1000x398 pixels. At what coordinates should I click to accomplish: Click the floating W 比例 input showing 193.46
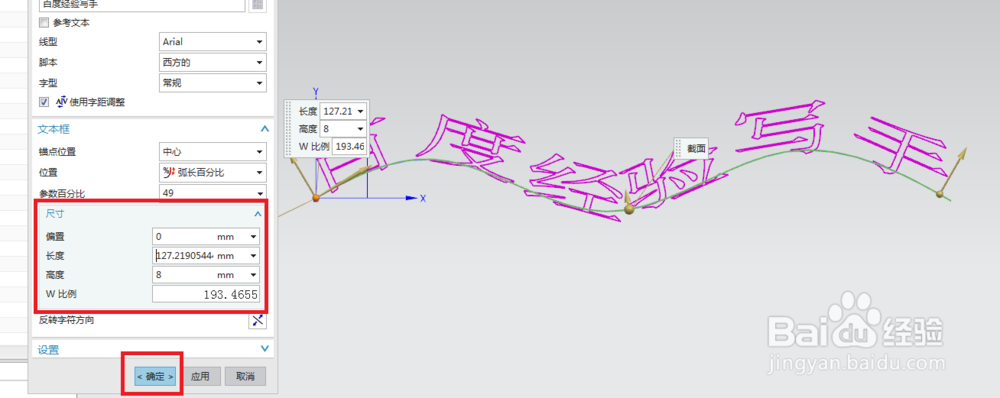[x=349, y=146]
